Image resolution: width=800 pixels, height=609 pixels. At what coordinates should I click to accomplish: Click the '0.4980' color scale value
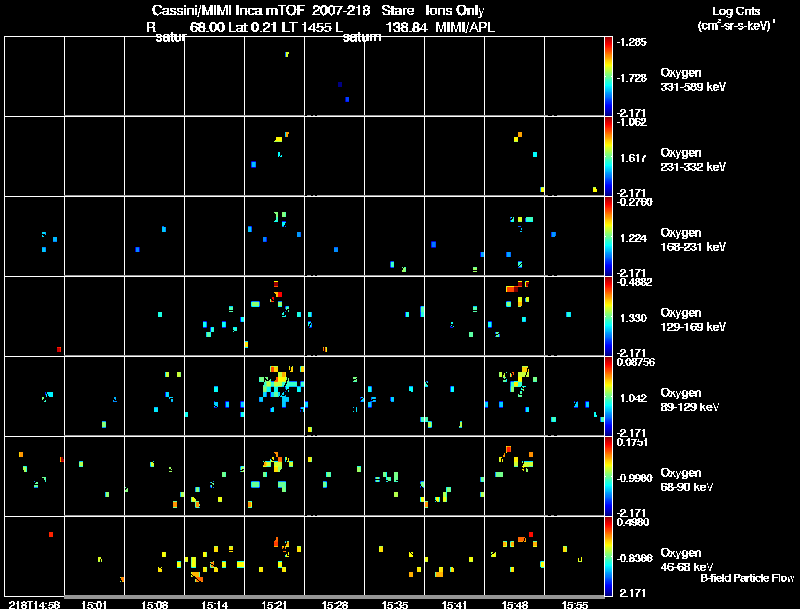(633, 522)
